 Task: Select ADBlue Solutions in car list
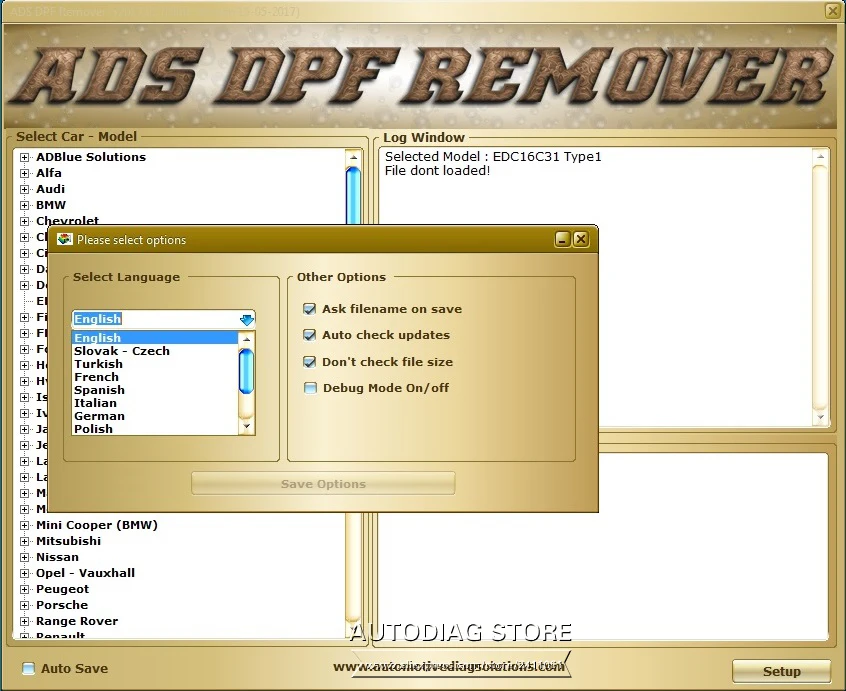coord(91,157)
